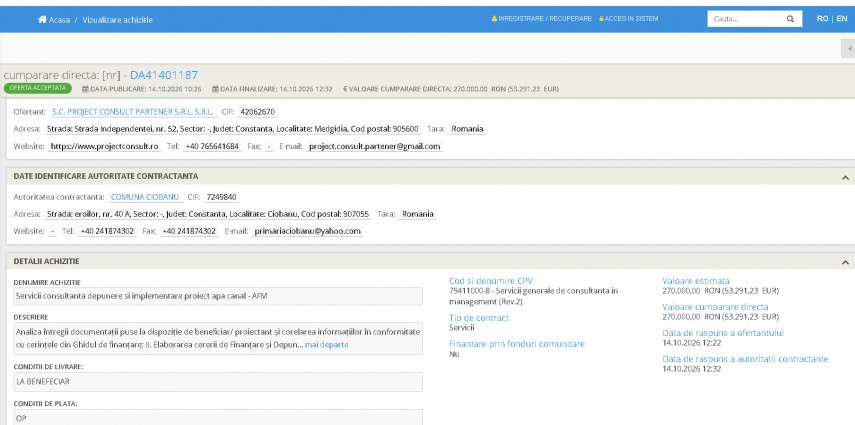Open the COMUNA CIOBANU link
The height and width of the screenshot is (425, 855).
(x=145, y=197)
